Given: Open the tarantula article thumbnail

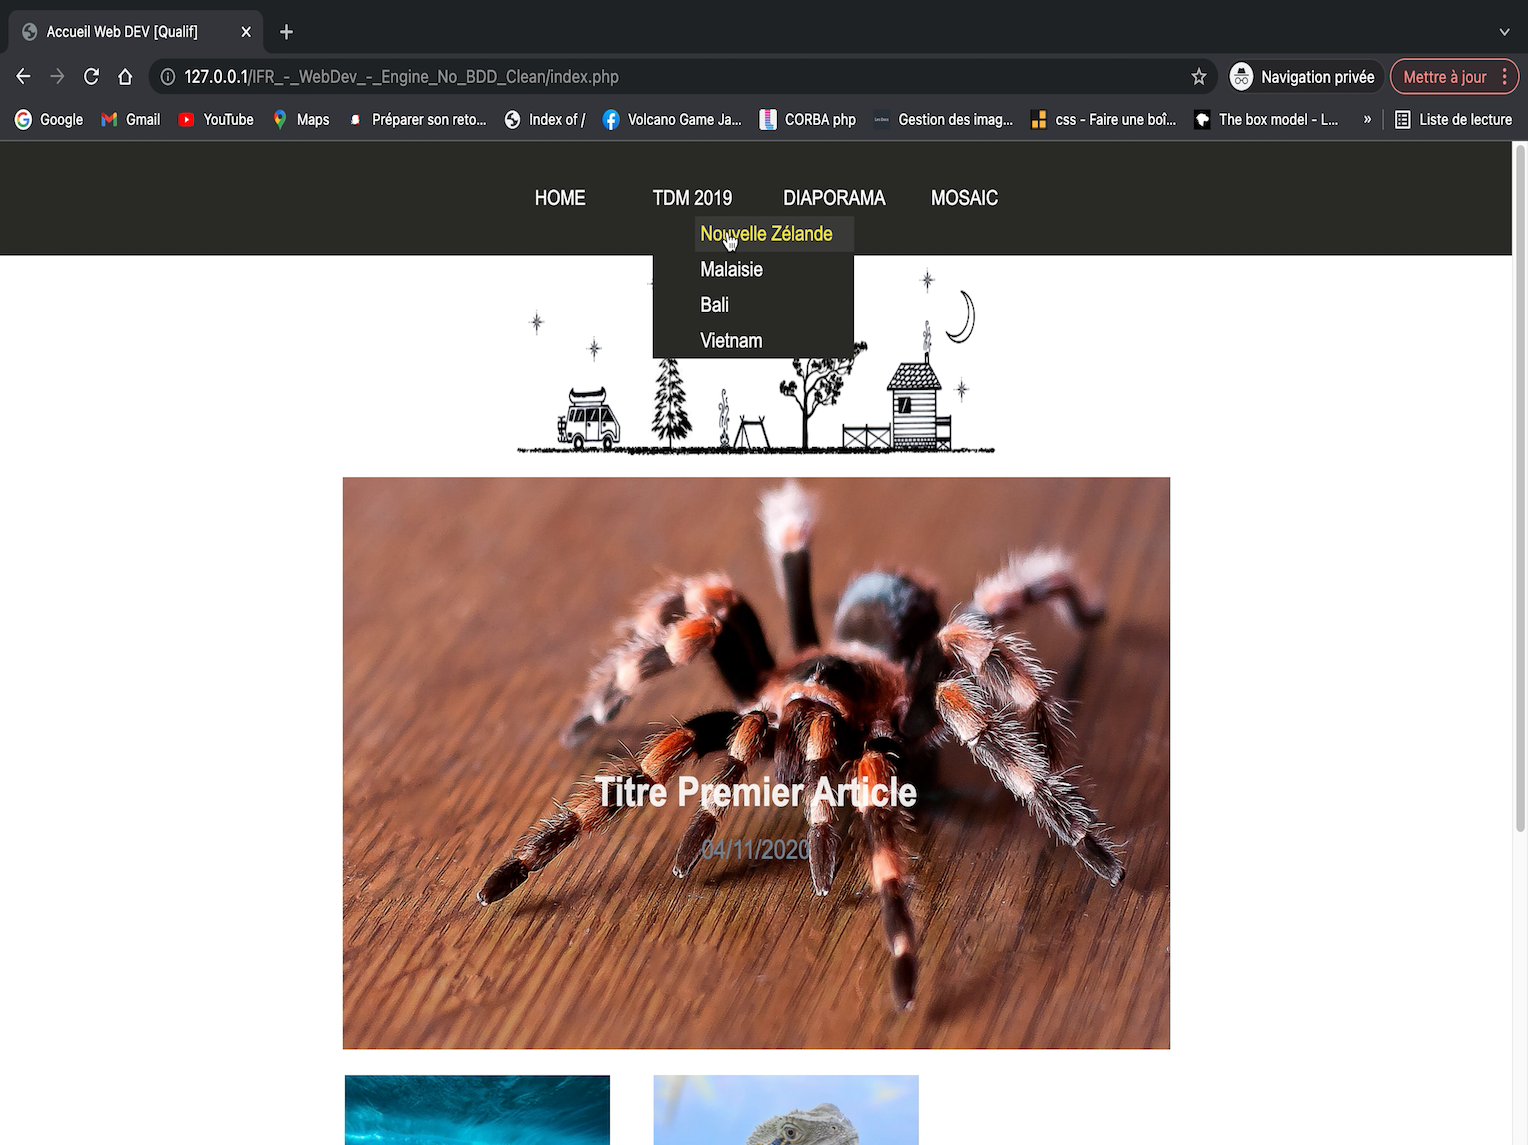Looking at the screenshot, I should coord(756,762).
